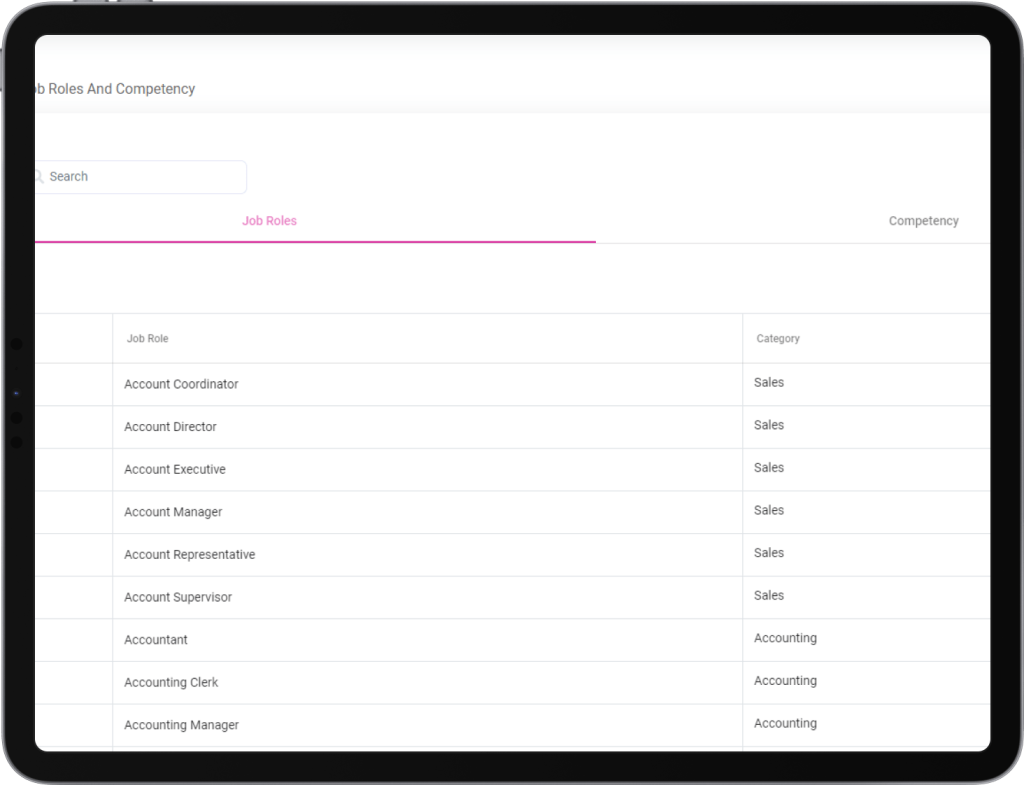Screen dimensions: 1024x785
Task: Click the Job Role column header
Action: [x=148, y=339]
